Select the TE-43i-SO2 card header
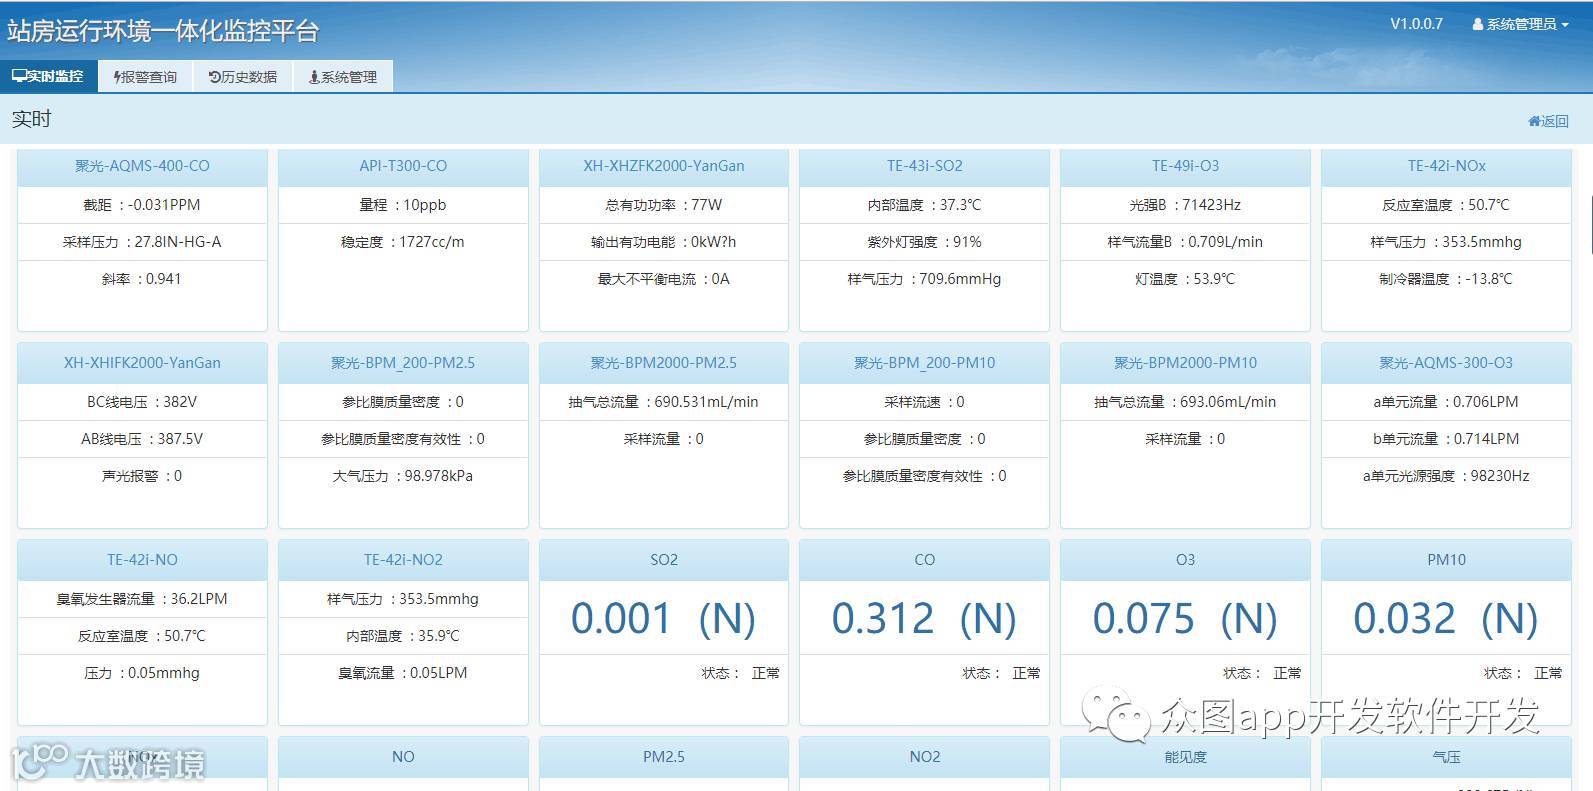The width and height of the screenshot is (1593, 791). tap(924, 167)
